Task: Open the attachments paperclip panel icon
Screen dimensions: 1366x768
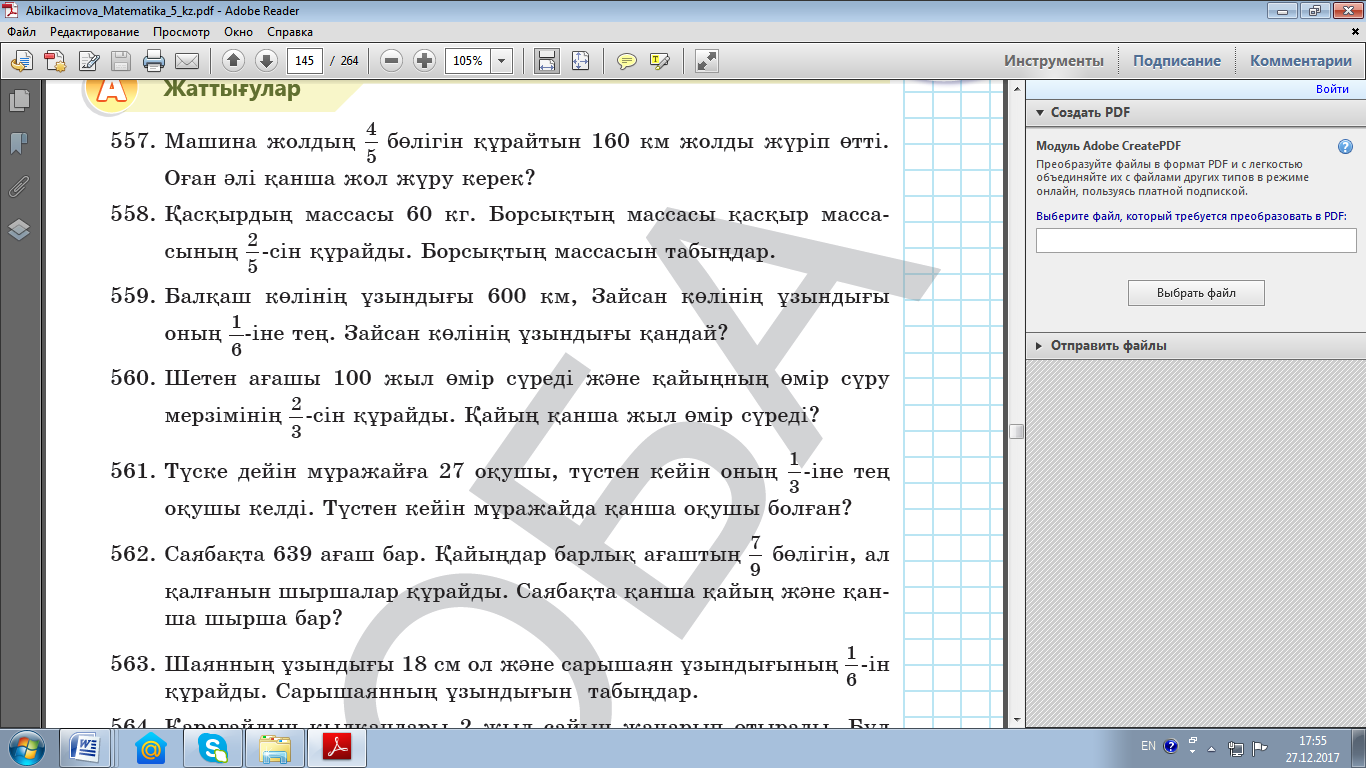Action: [19, 186]
